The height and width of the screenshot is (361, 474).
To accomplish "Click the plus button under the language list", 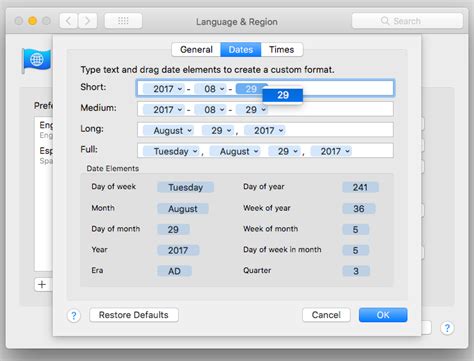I will pyautogui.click(x=42, y=285).
